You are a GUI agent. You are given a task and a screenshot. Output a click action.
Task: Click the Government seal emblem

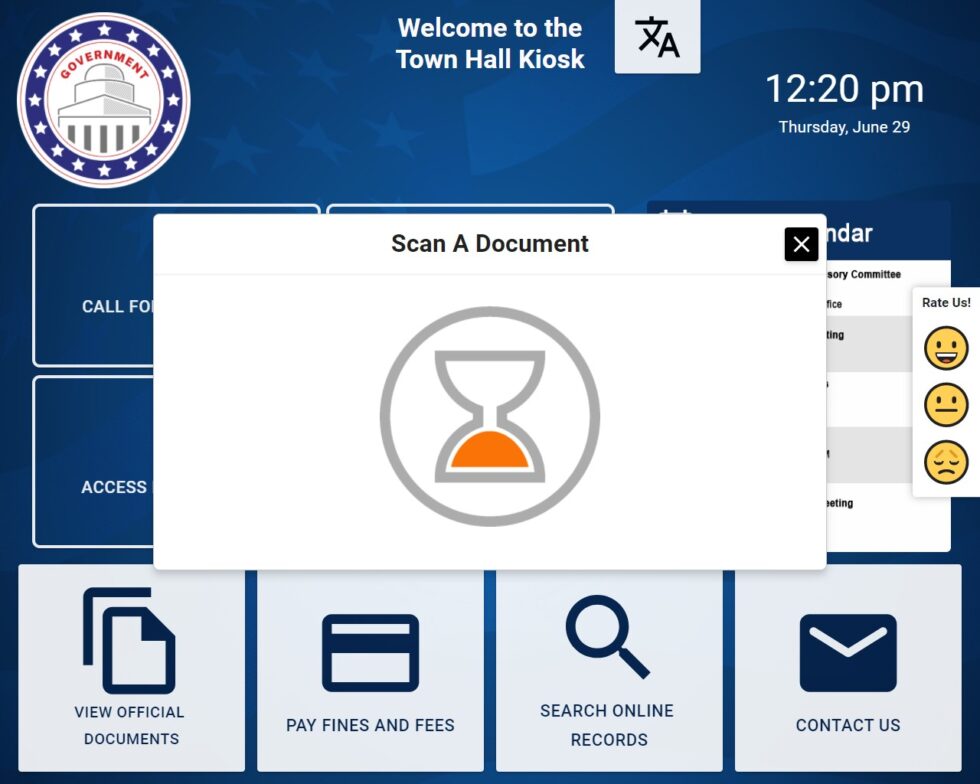coord(105,97)
